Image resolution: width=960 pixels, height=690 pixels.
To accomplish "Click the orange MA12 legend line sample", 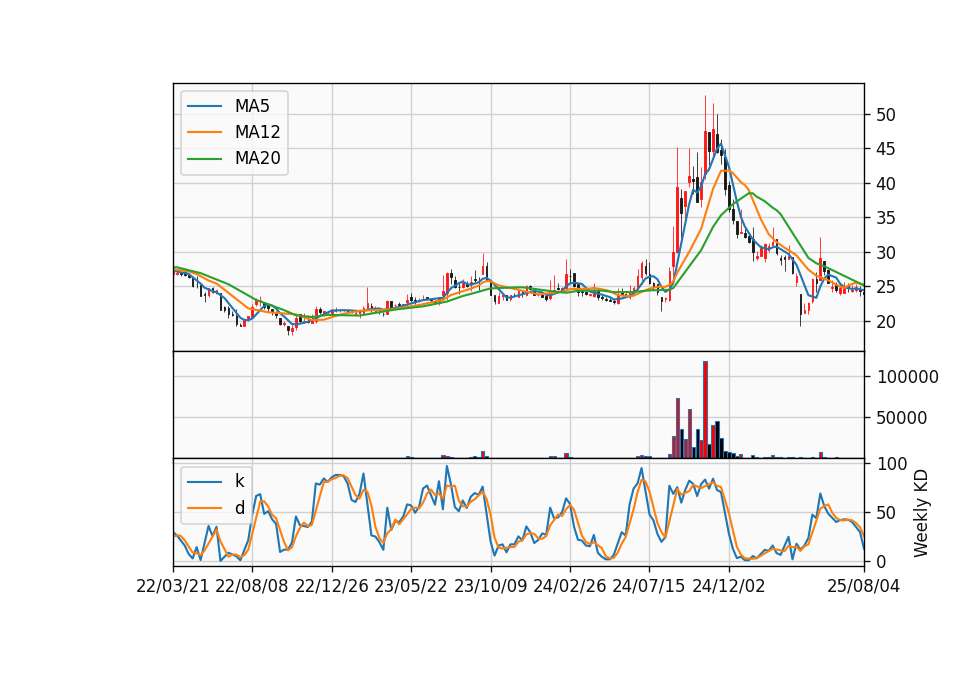I will tap(204, 132).
